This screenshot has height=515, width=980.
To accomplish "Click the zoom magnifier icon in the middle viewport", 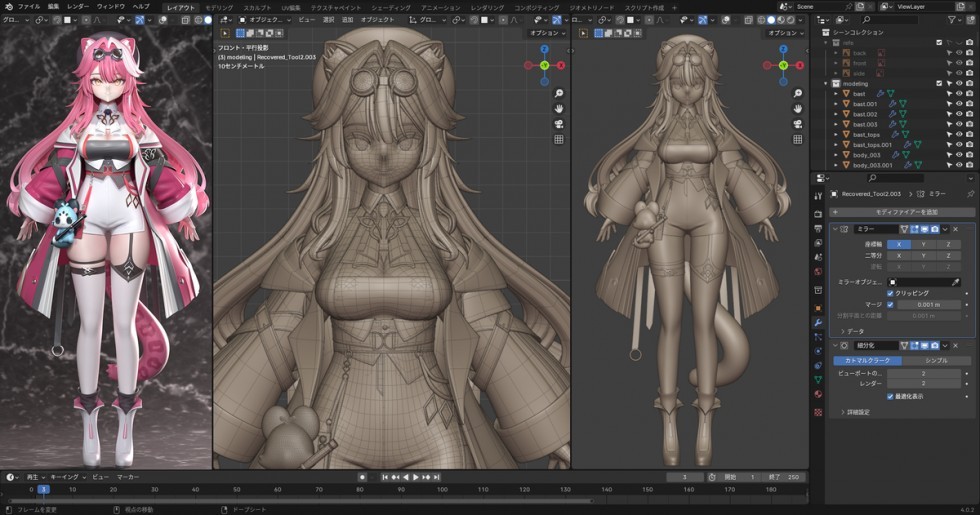I will pyautogui.click(x=559, y=92).
